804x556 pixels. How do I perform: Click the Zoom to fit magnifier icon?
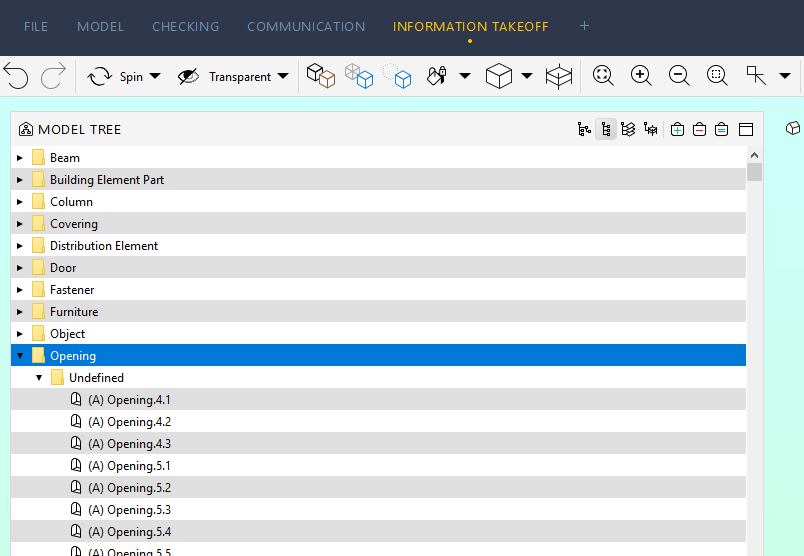(x=603, y=75)
